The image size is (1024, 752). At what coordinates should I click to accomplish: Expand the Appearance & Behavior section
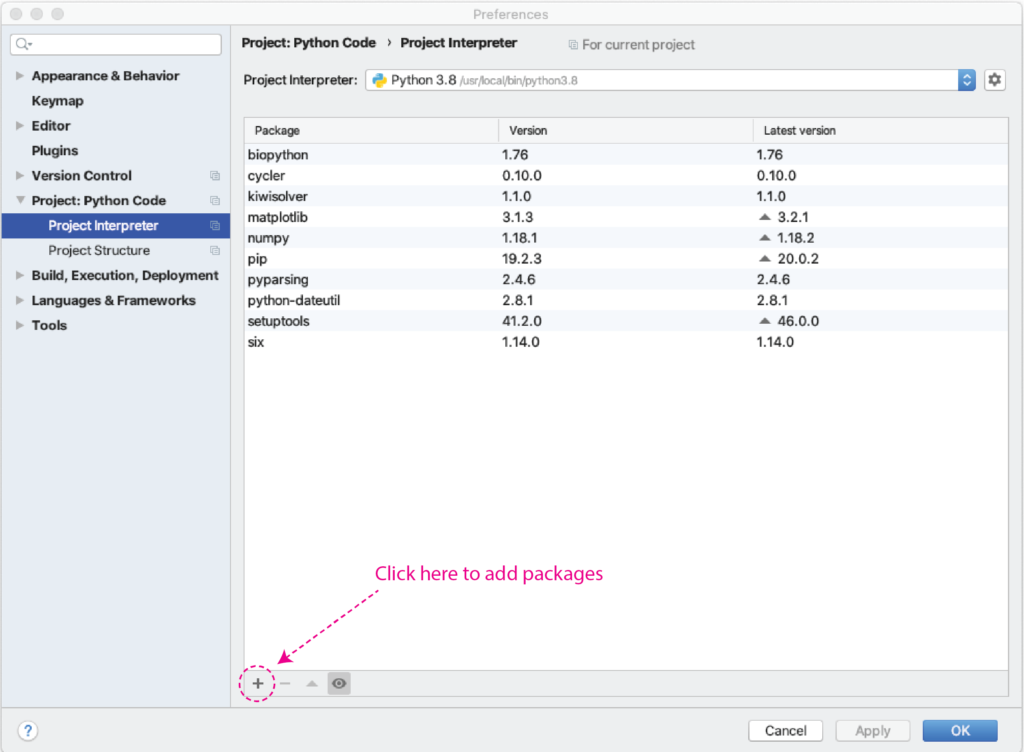click(20, 76)
